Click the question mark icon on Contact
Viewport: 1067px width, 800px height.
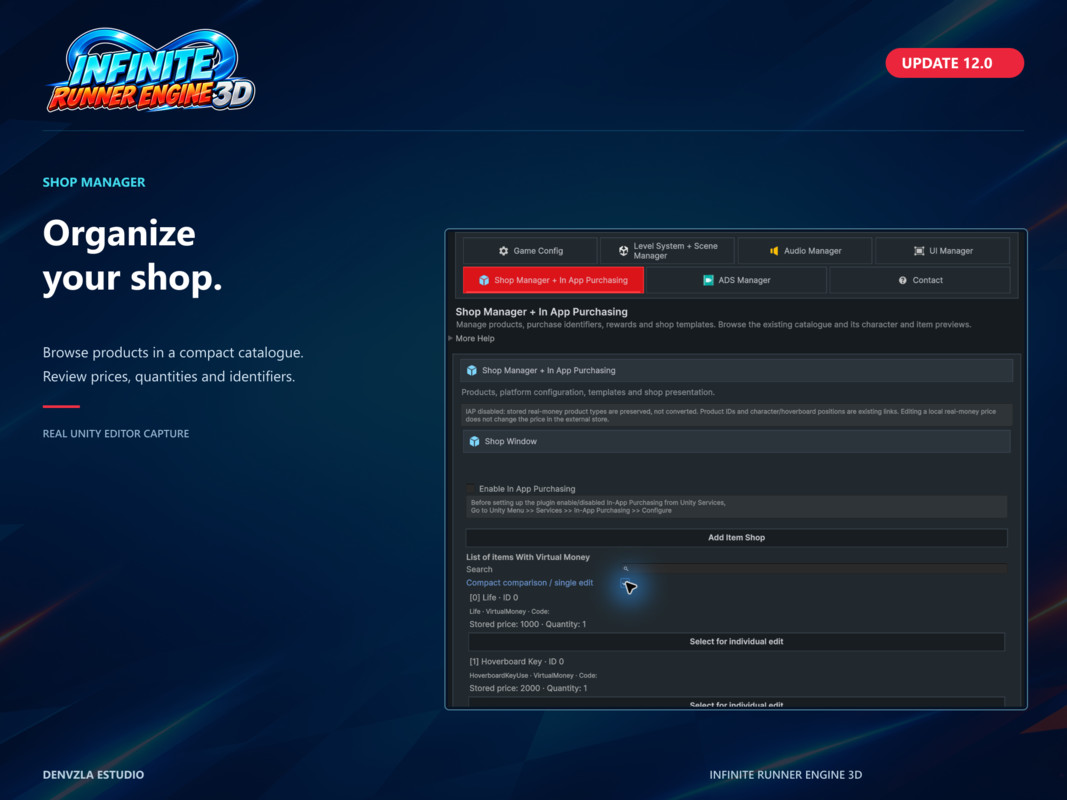click(902, 280)
